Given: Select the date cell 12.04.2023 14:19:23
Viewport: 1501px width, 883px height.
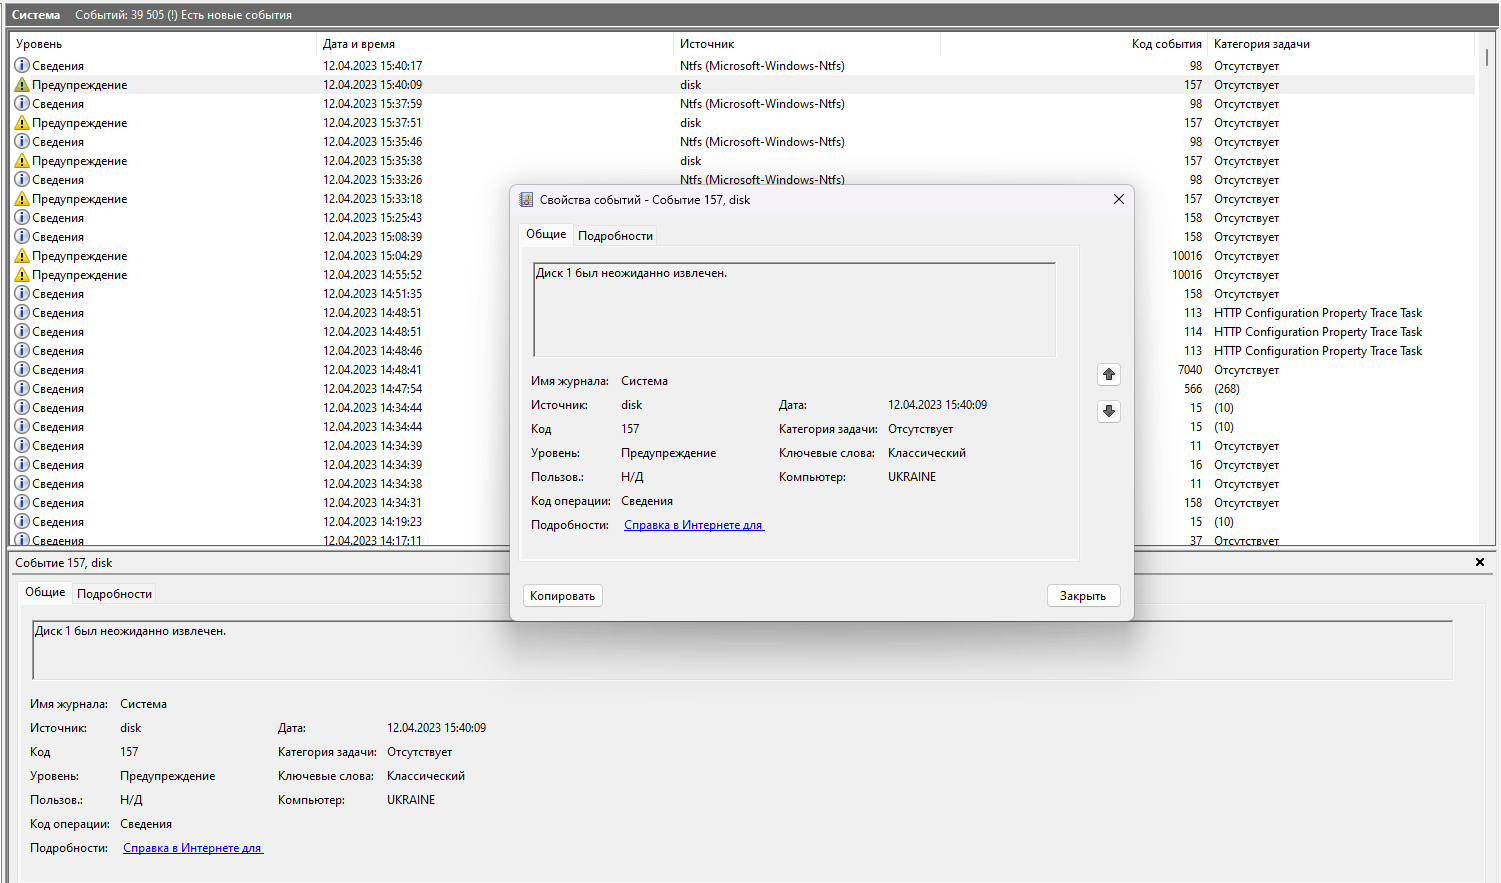Looking at the screenshot, I should (372, 522).
